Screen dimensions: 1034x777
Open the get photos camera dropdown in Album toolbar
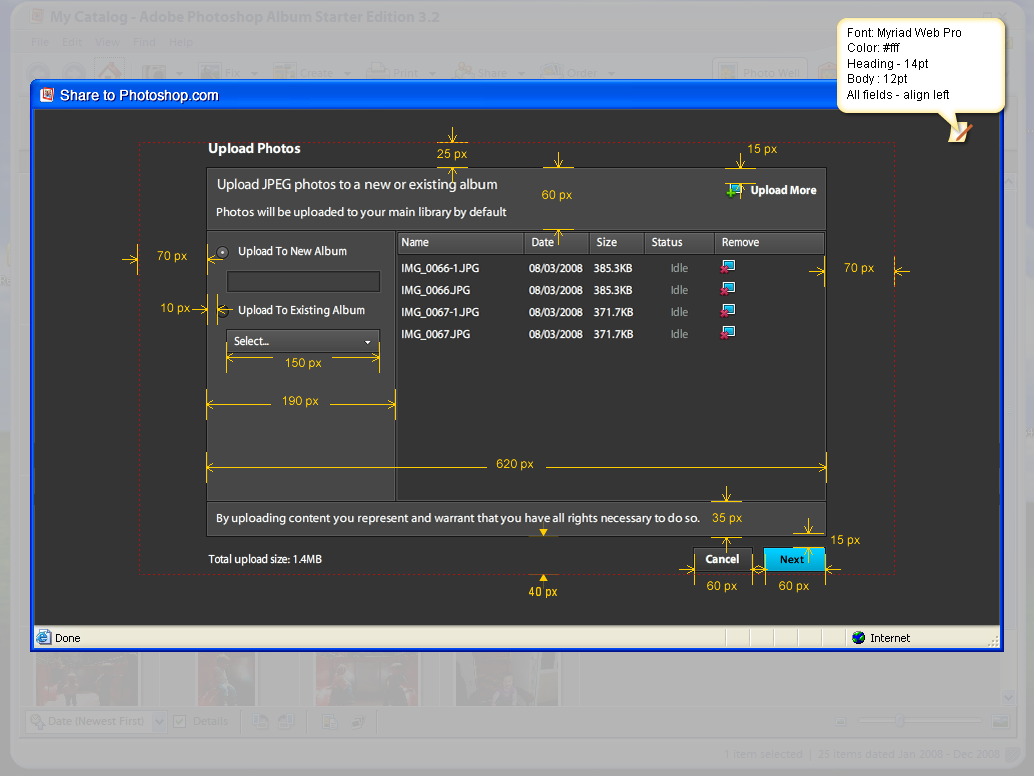tap(178, 73)
